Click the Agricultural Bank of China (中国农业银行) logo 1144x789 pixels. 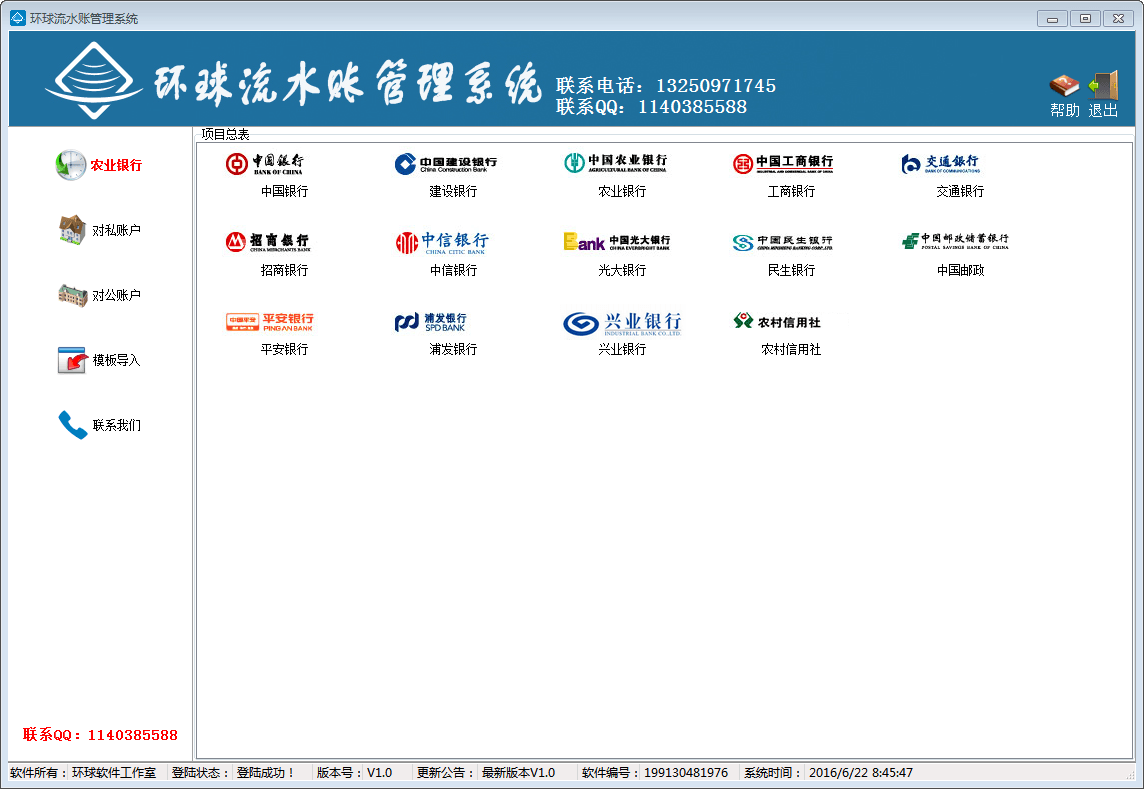pos(616,164)
